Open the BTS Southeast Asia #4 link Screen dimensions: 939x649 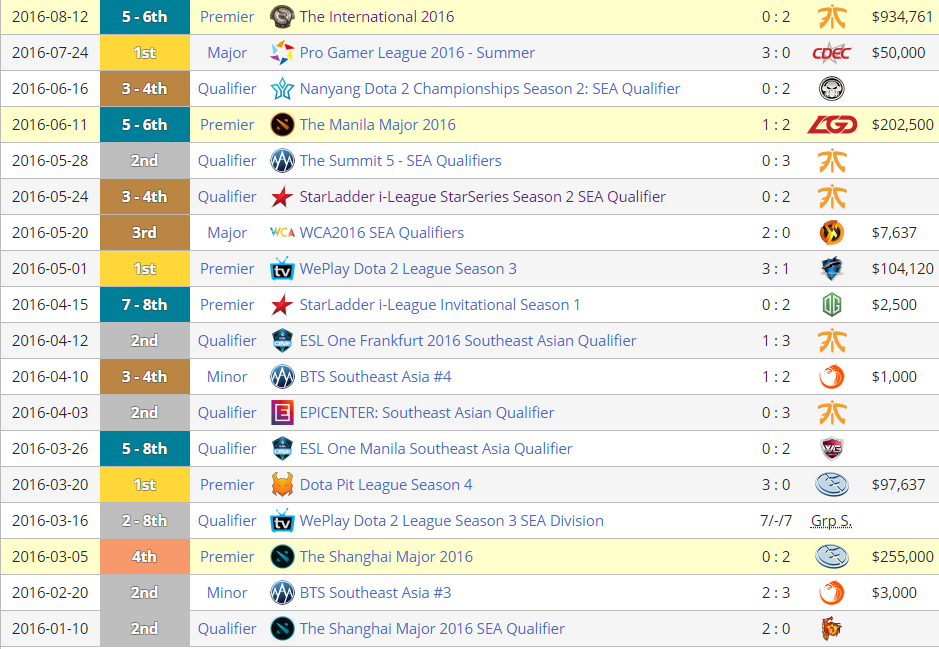[375, 377]
